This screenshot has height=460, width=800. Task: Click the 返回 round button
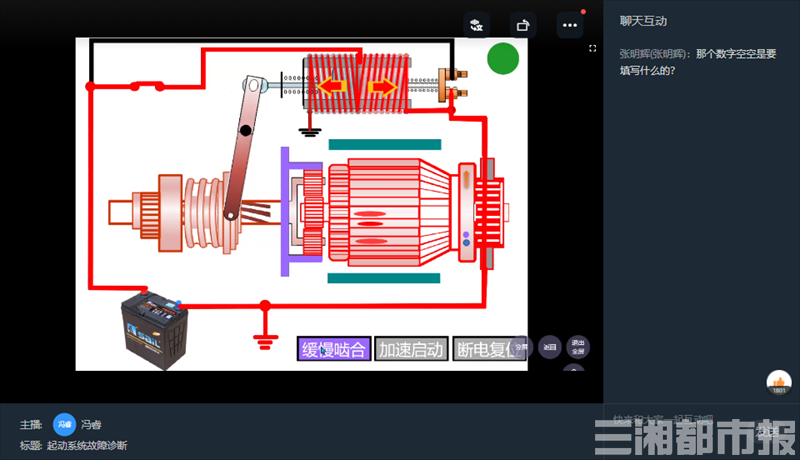point(549,347)
